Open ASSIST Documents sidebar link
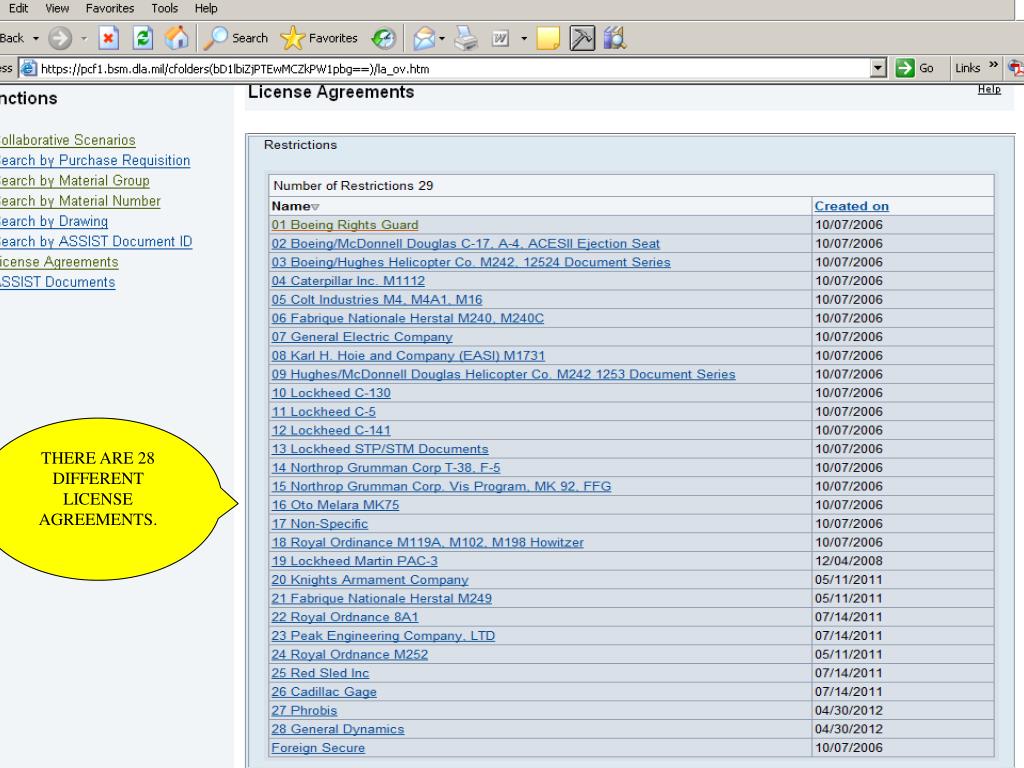 click(57, 282)
